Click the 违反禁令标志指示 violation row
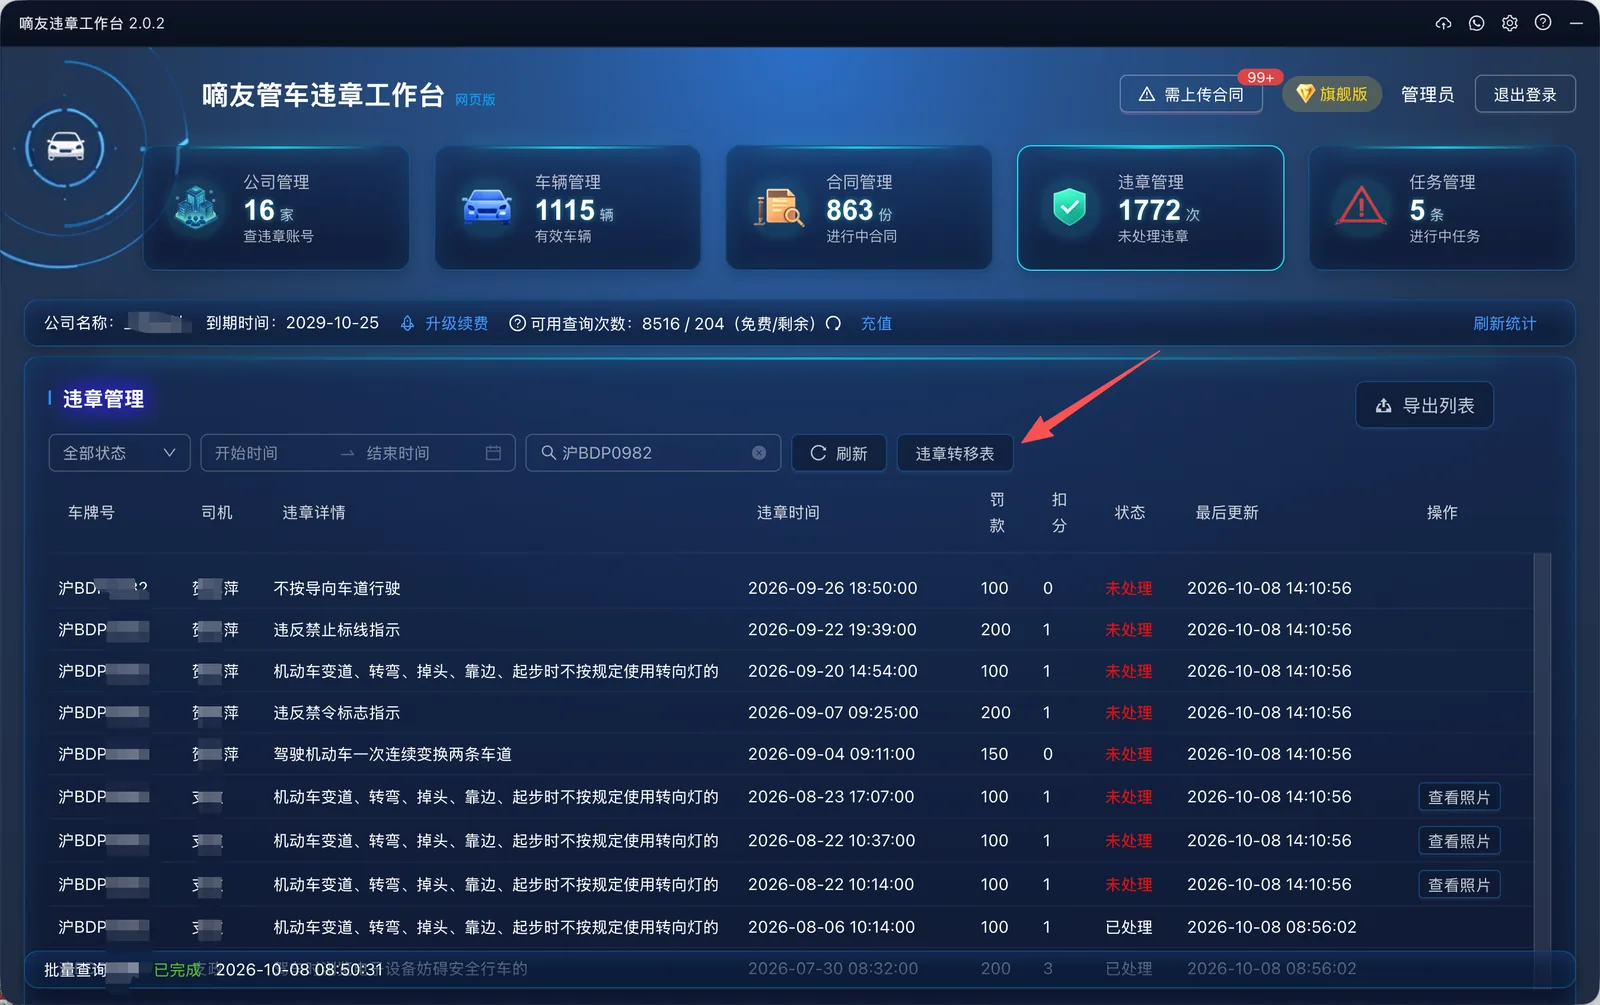The image size is (1600, 1005). pyautogui.click(x=790, y=713)
